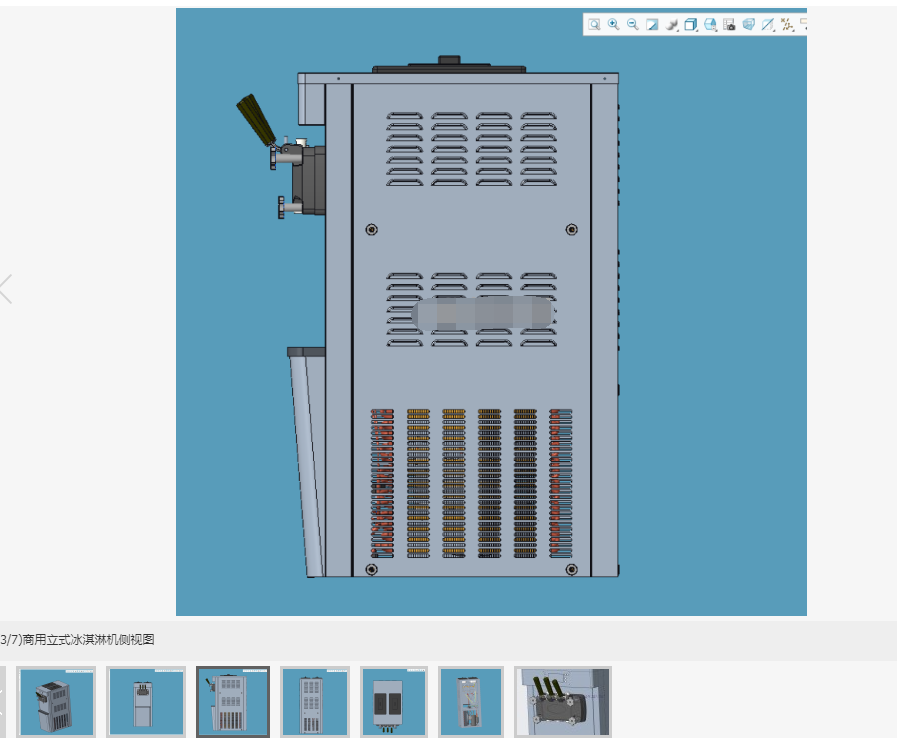Toggle the perspective view wireframe icon
The height and width of the screenshot is (738, 897).
pos(748,25)
